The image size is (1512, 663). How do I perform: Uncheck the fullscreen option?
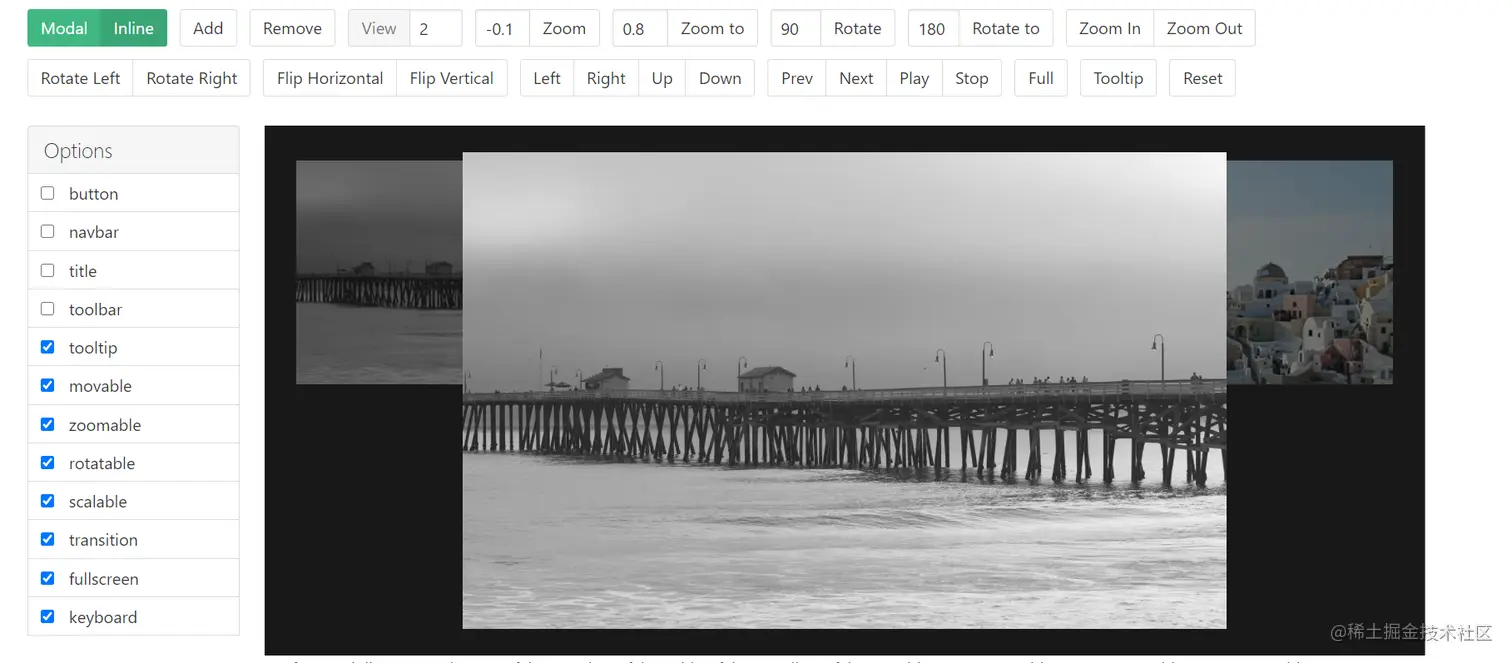click(47, 578)
